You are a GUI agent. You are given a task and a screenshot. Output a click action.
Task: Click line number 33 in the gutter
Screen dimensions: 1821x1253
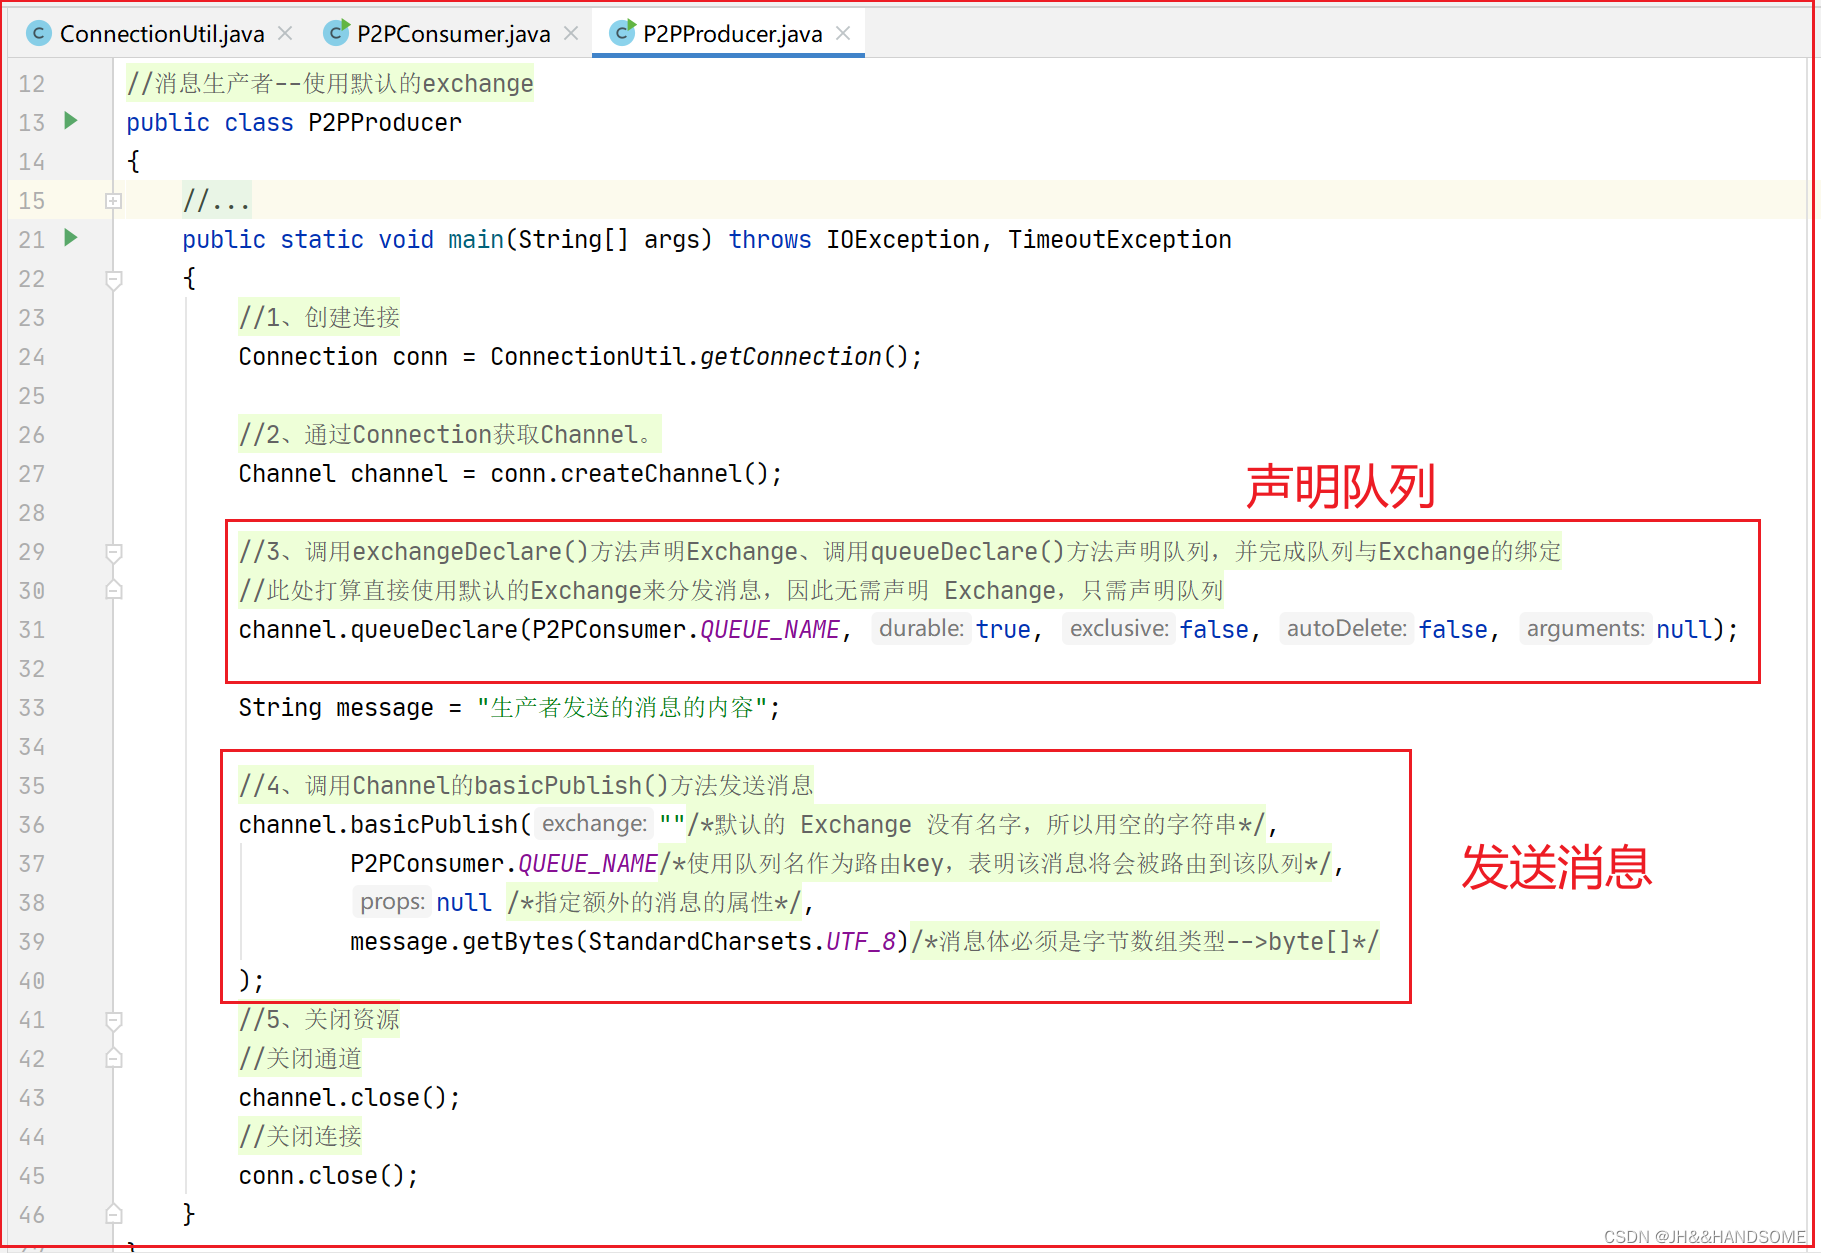tap(32, 708)
